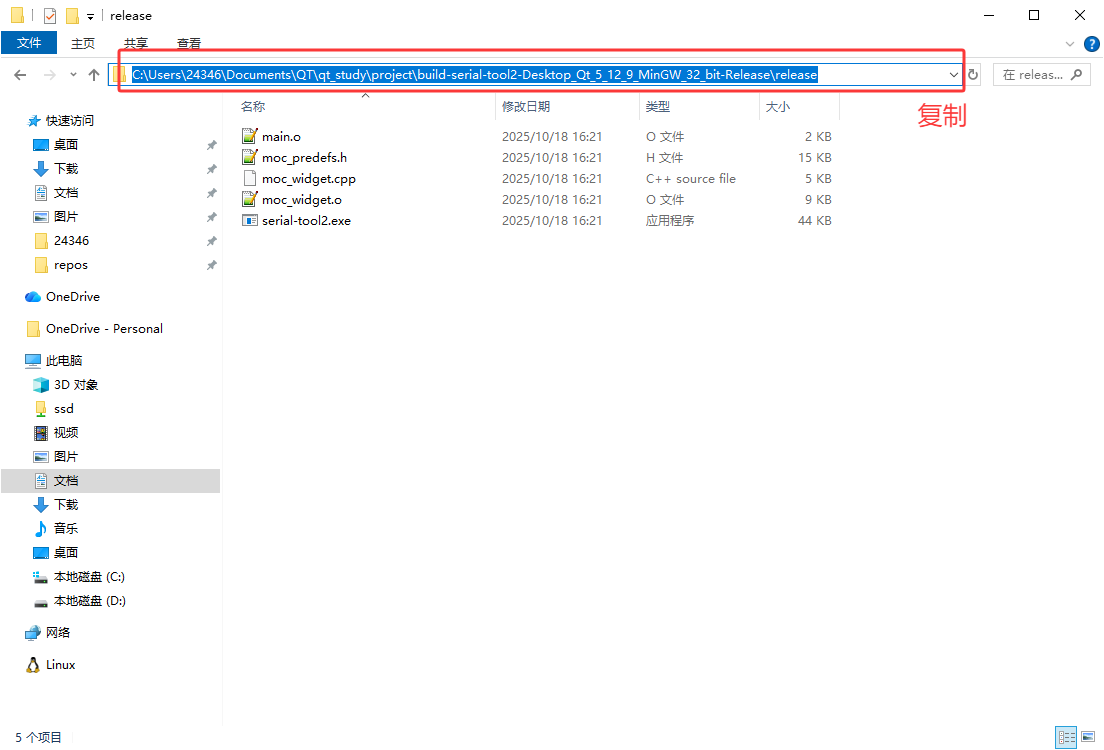Image resolution: width=1104 pixels, height=750 pixels.
Task: Open pinned 文档 under Quick access
Action: tap(66, 192)
